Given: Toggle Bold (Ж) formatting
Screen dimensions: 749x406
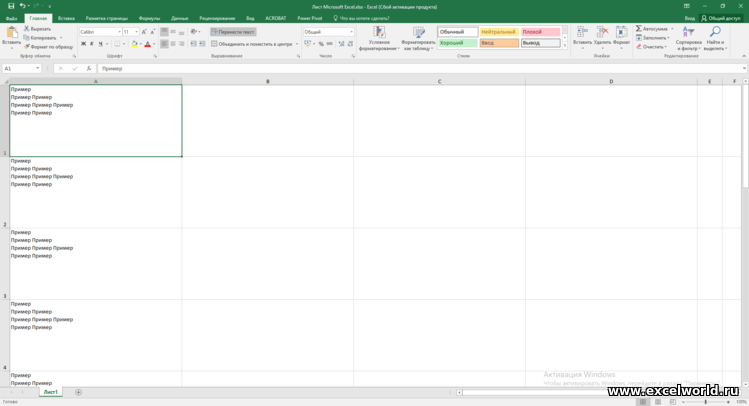Looking at the screenshot, I should pos(83,44).
